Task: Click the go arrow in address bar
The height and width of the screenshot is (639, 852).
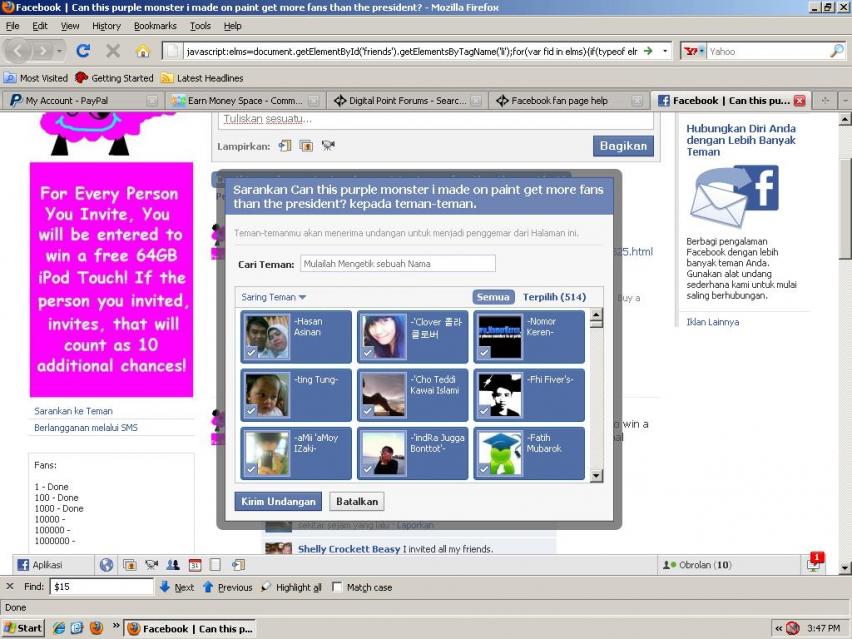Action: coord(648,51)
